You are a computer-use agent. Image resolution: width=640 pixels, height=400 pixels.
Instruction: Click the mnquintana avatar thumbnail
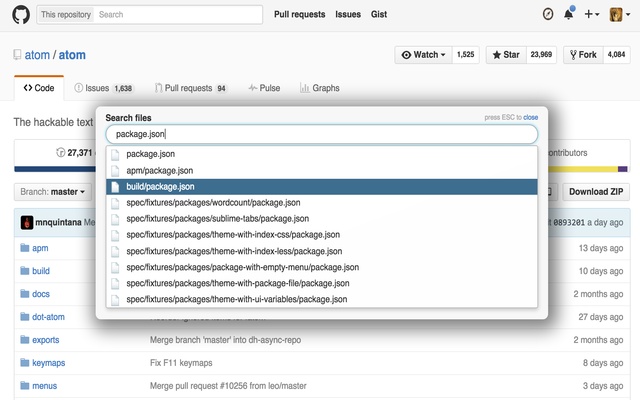(27, 222)
